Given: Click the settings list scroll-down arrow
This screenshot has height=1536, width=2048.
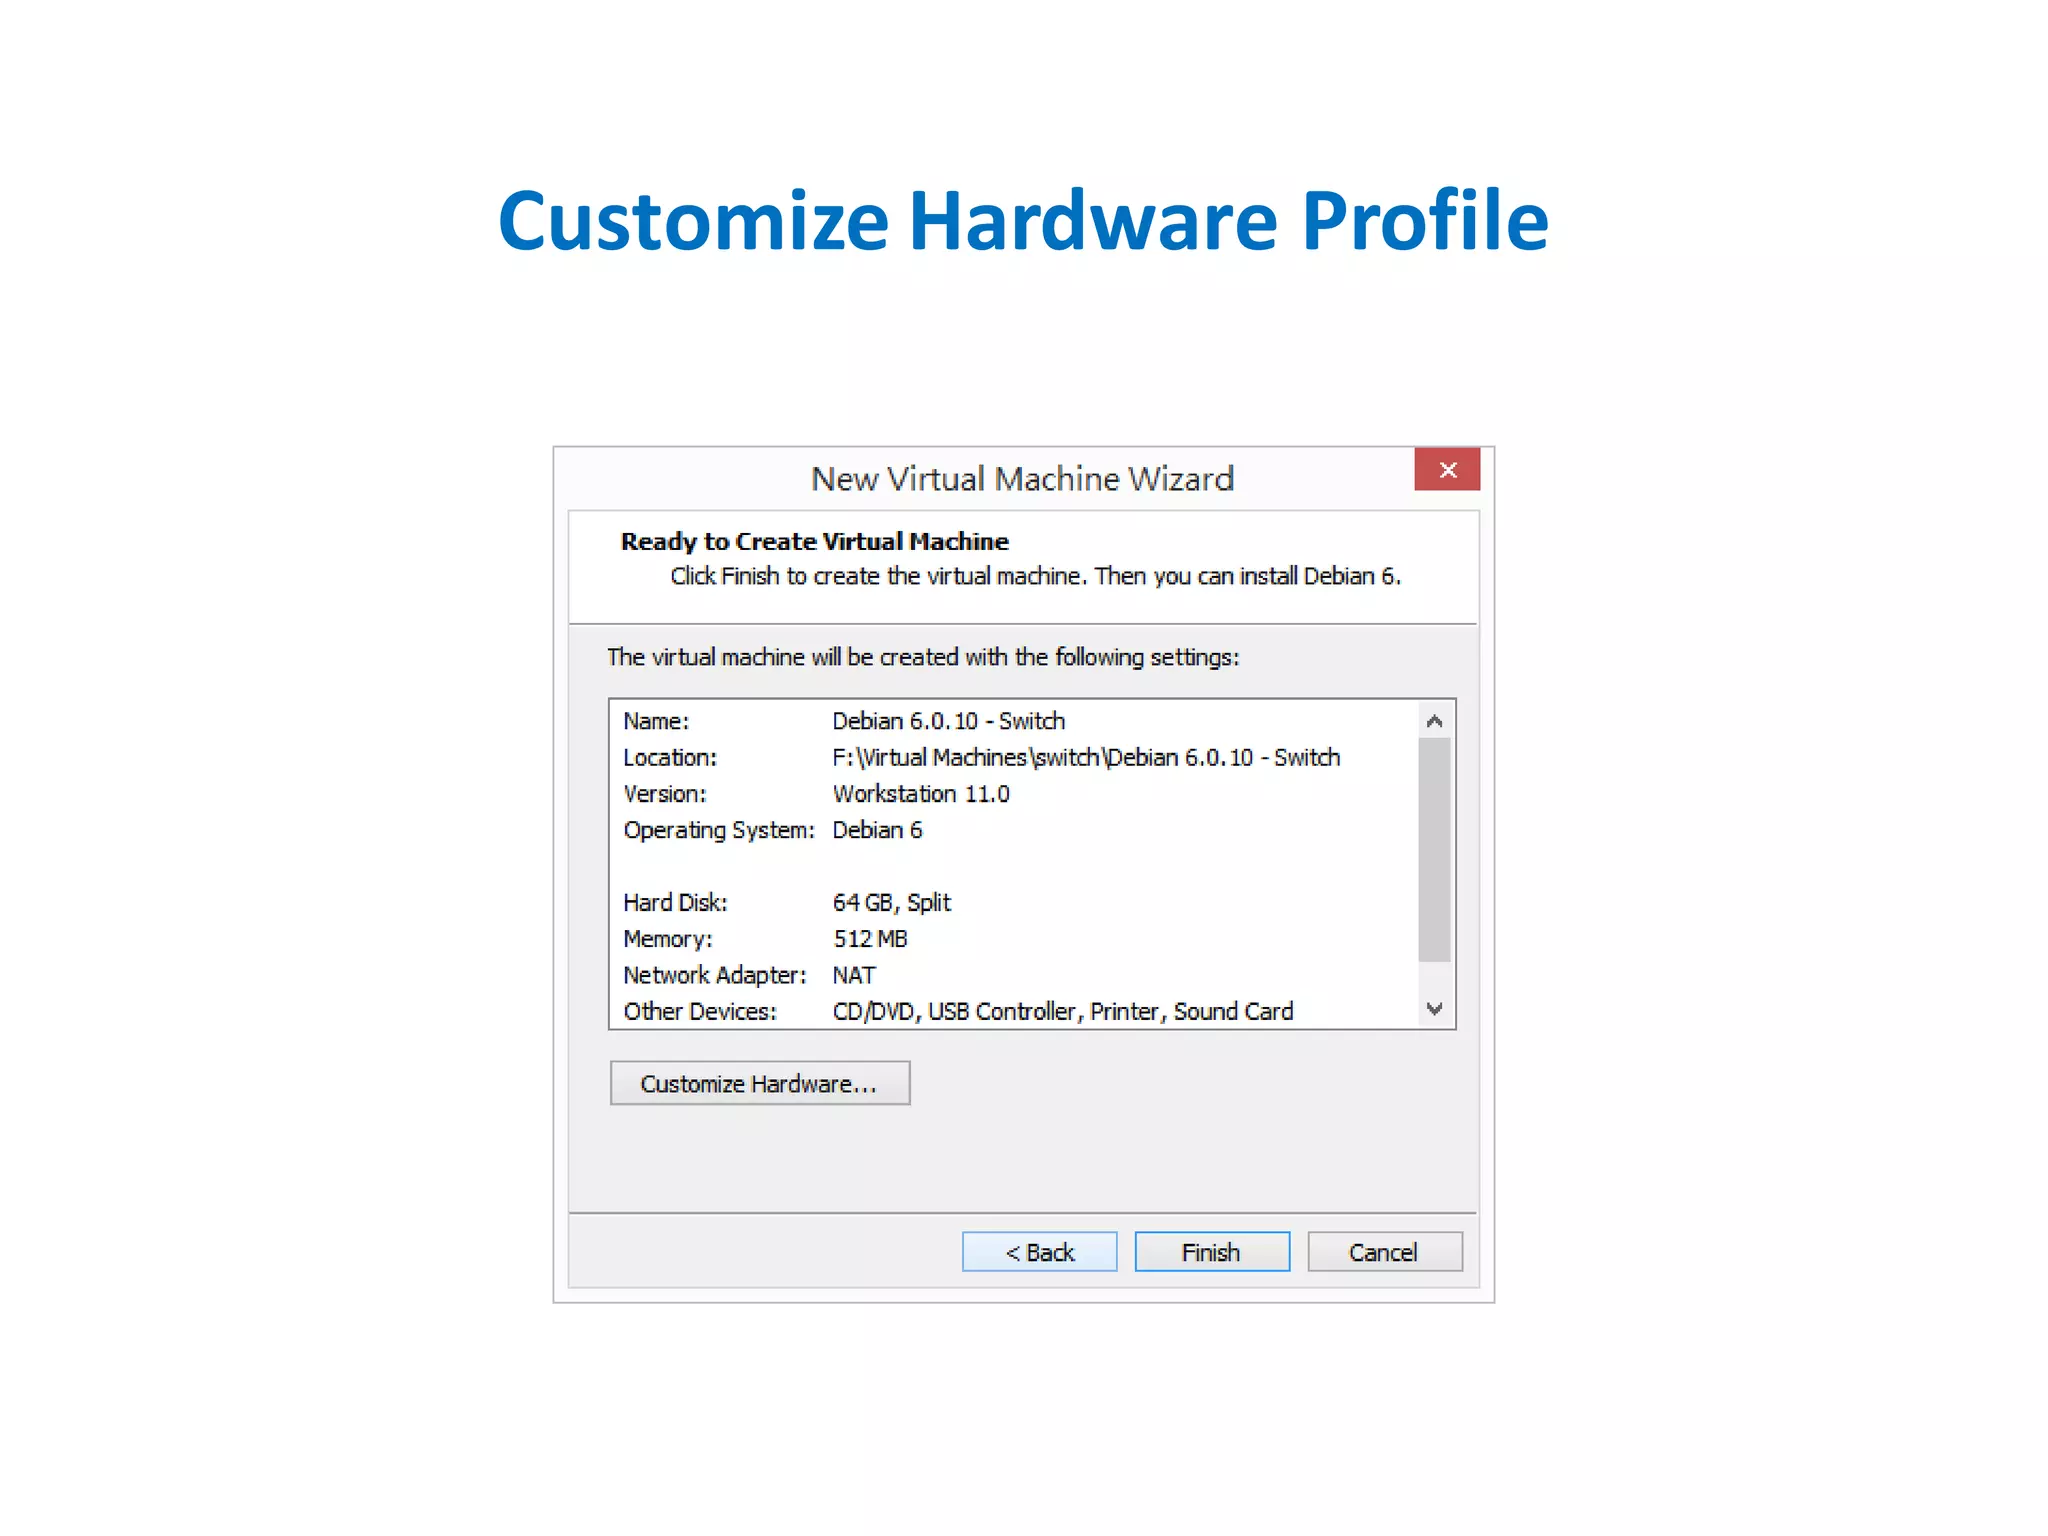Looking at the screenshot, I should click(x=1434, y=1009).
